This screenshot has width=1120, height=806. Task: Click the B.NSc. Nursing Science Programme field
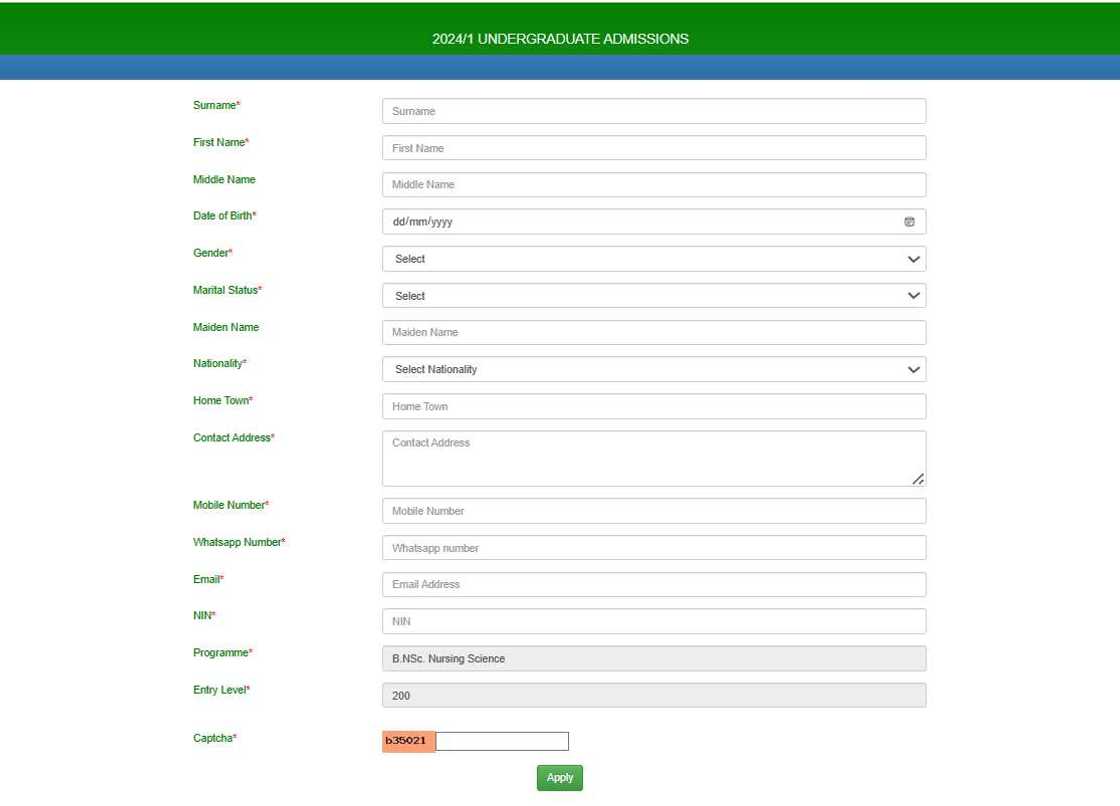653,658
